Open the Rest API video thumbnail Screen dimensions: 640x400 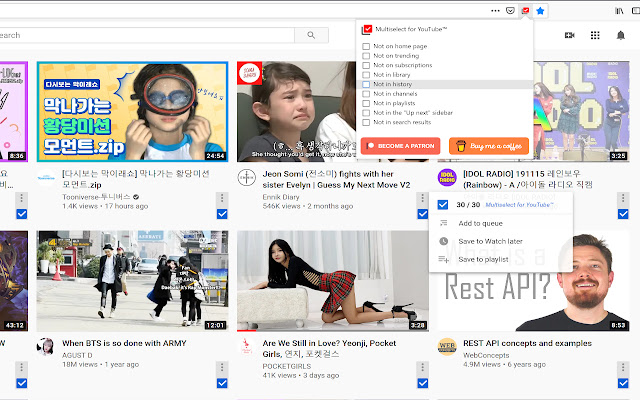pyautogui.click(x=533, y=302)
